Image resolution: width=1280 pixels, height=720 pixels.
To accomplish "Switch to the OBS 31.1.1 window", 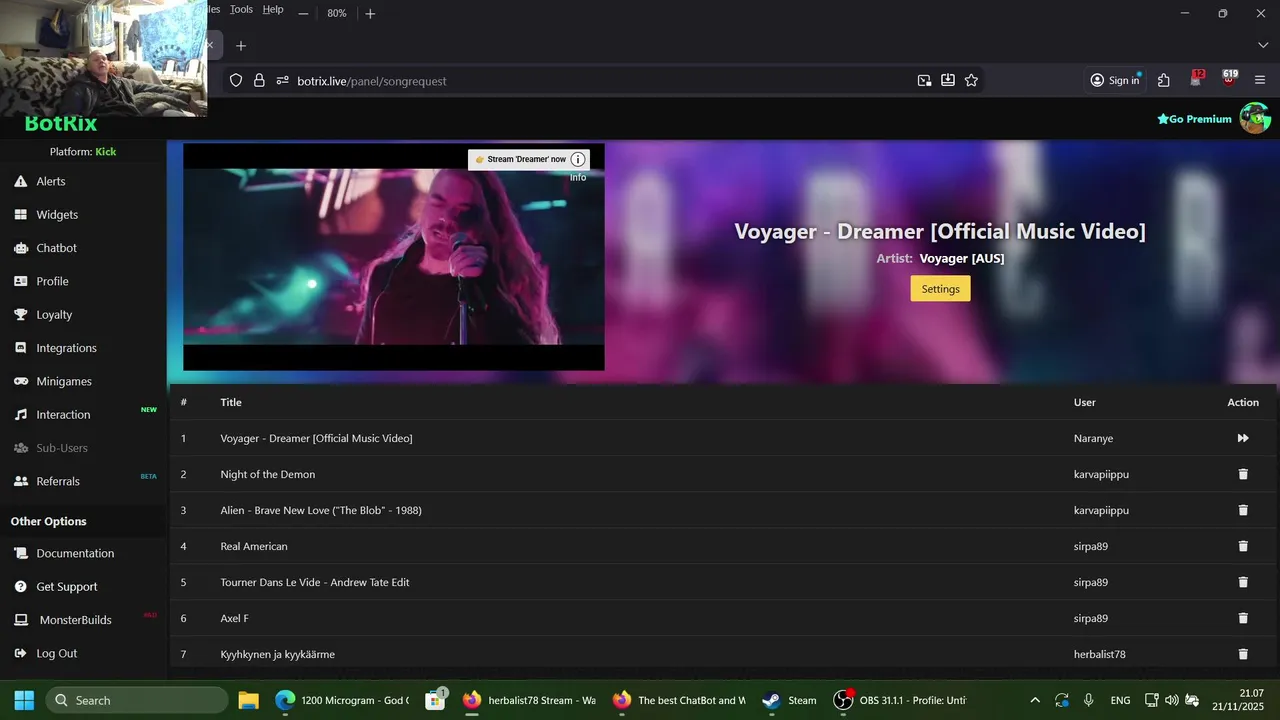I will [x=900, y=700].
